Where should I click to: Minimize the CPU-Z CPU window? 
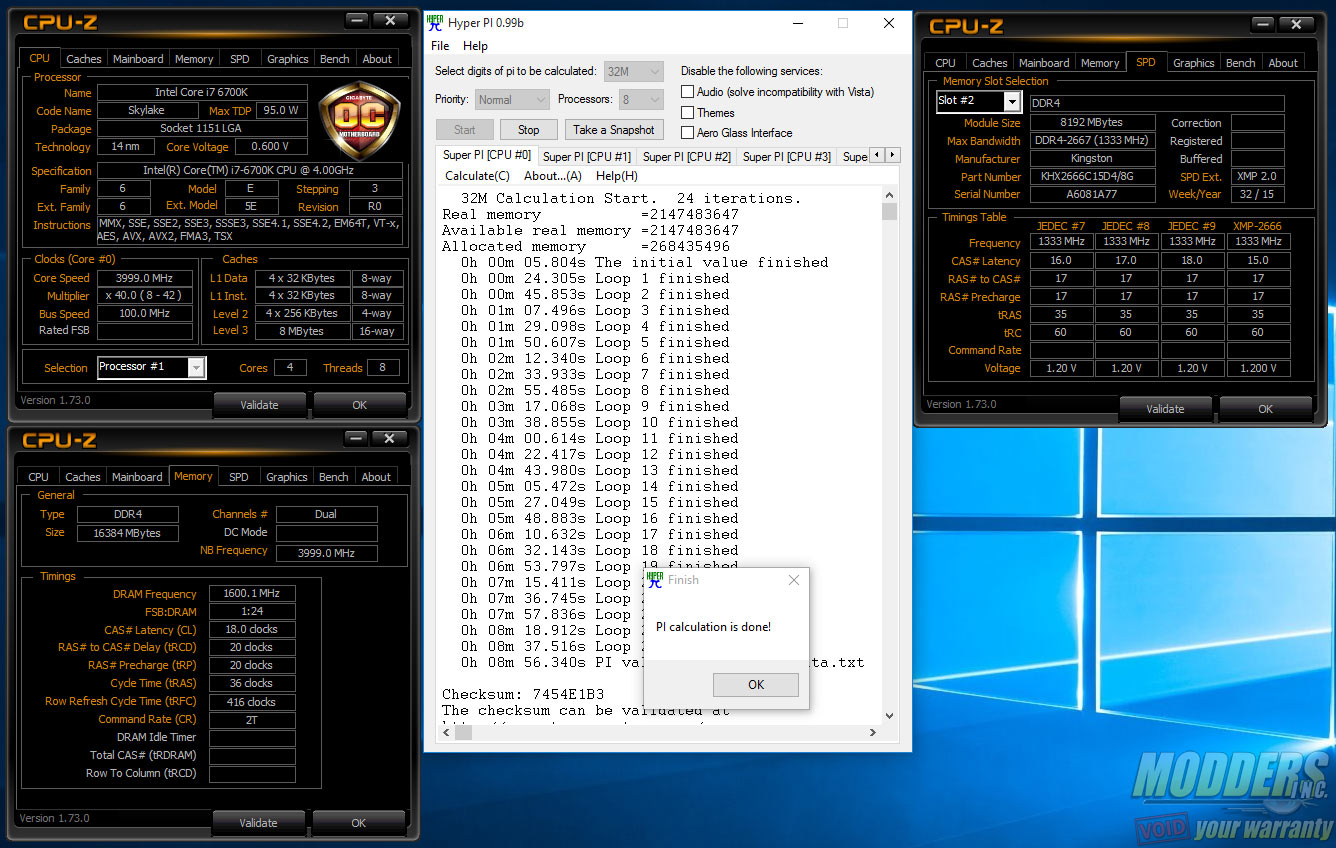point(357,20)
